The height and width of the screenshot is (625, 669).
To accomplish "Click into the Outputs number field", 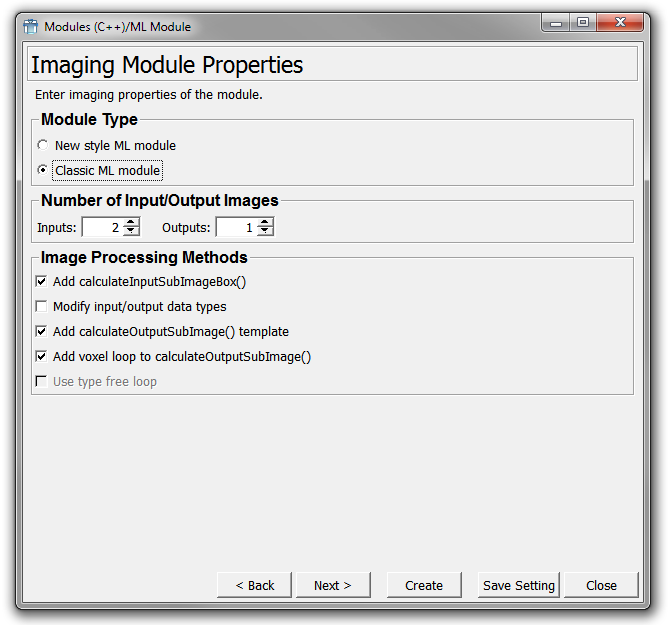I will [x=236, y=228].
